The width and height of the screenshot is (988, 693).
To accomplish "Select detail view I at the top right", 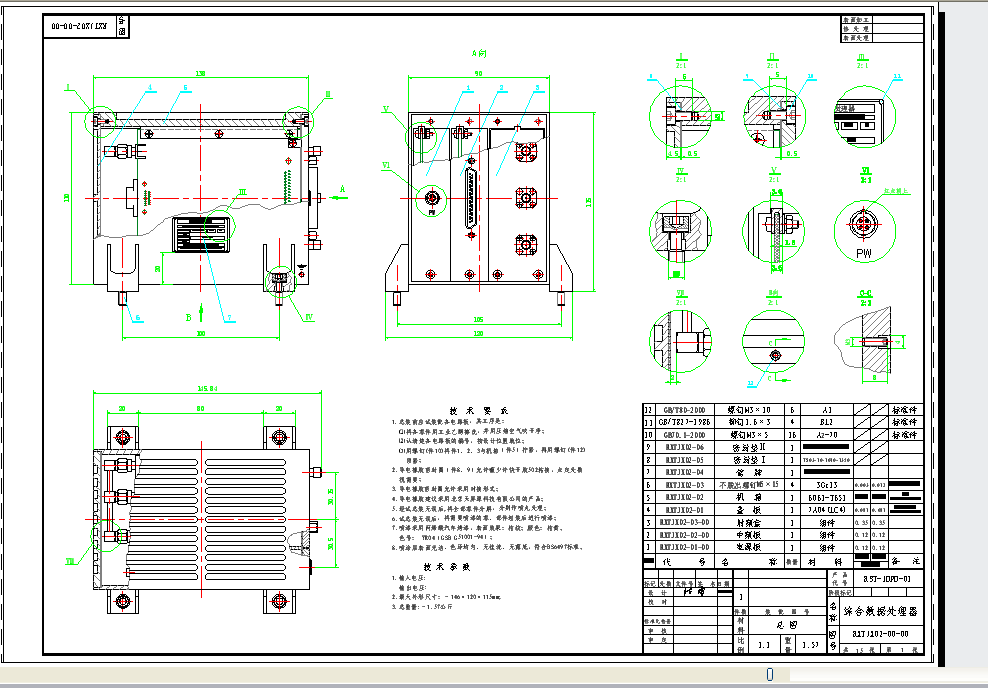I will point(681,117).
